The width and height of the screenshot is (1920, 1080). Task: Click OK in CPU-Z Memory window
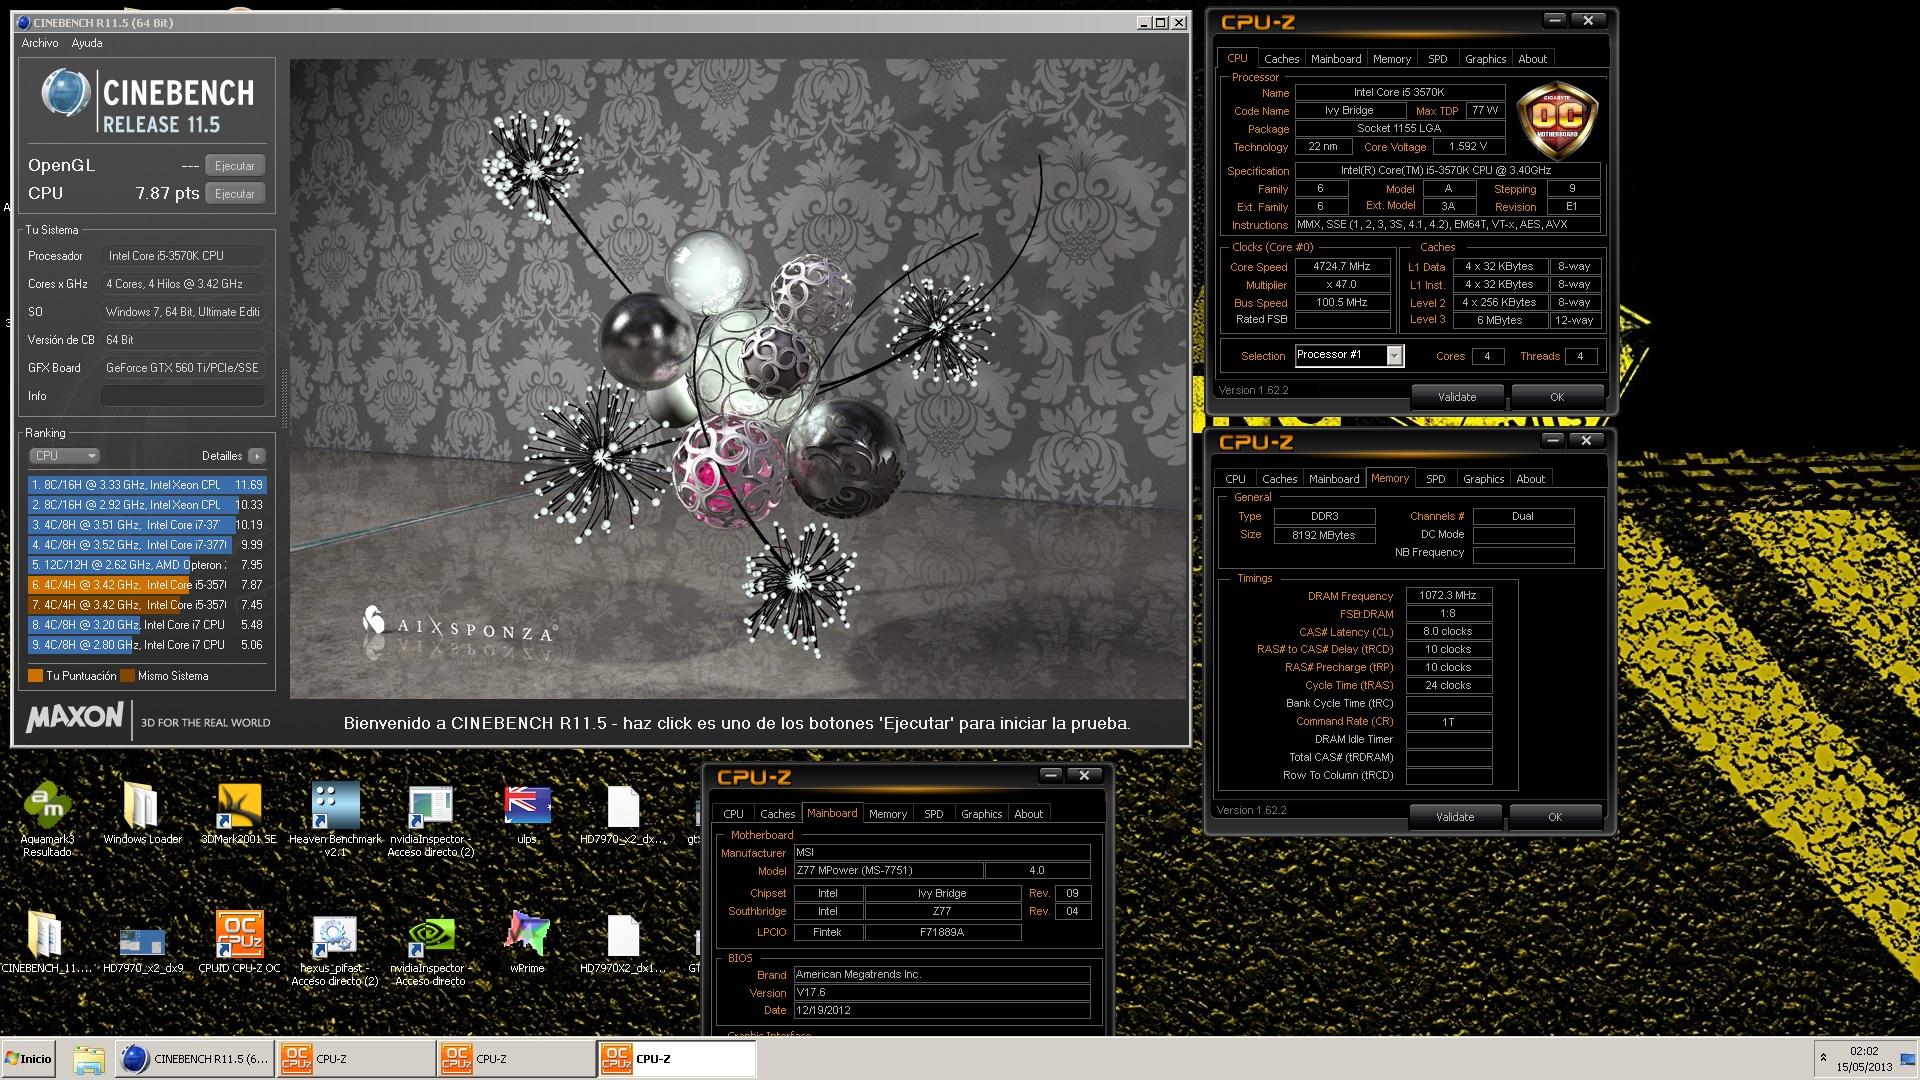tap(1554, 817)
